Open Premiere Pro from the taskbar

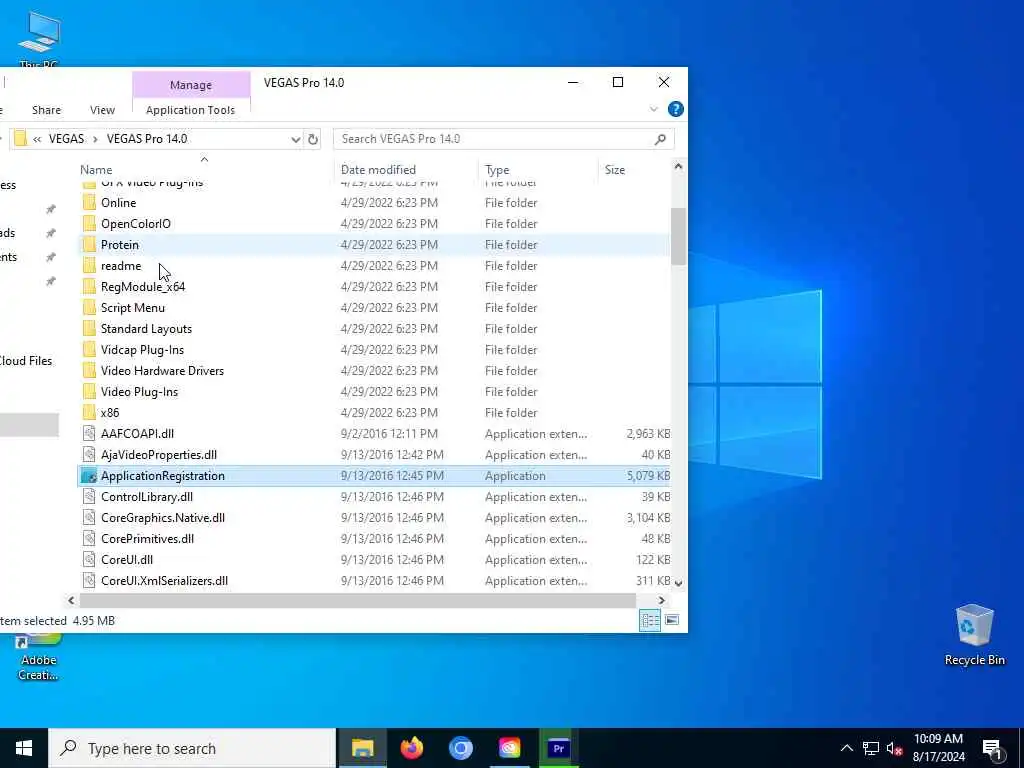pyautogui.click(x=558, y=748)
